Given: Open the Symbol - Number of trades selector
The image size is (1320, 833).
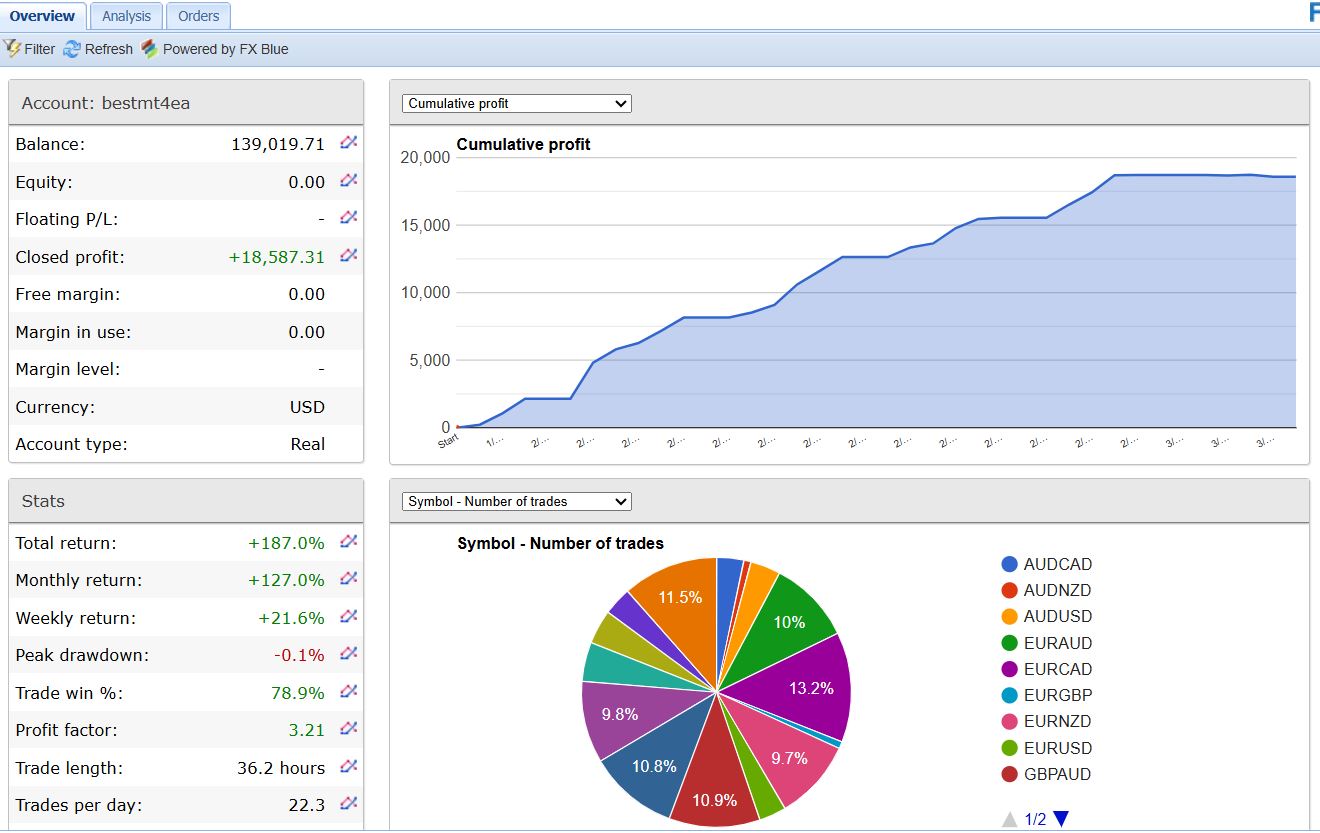Looking at the screenshot, I should (514, 501).
